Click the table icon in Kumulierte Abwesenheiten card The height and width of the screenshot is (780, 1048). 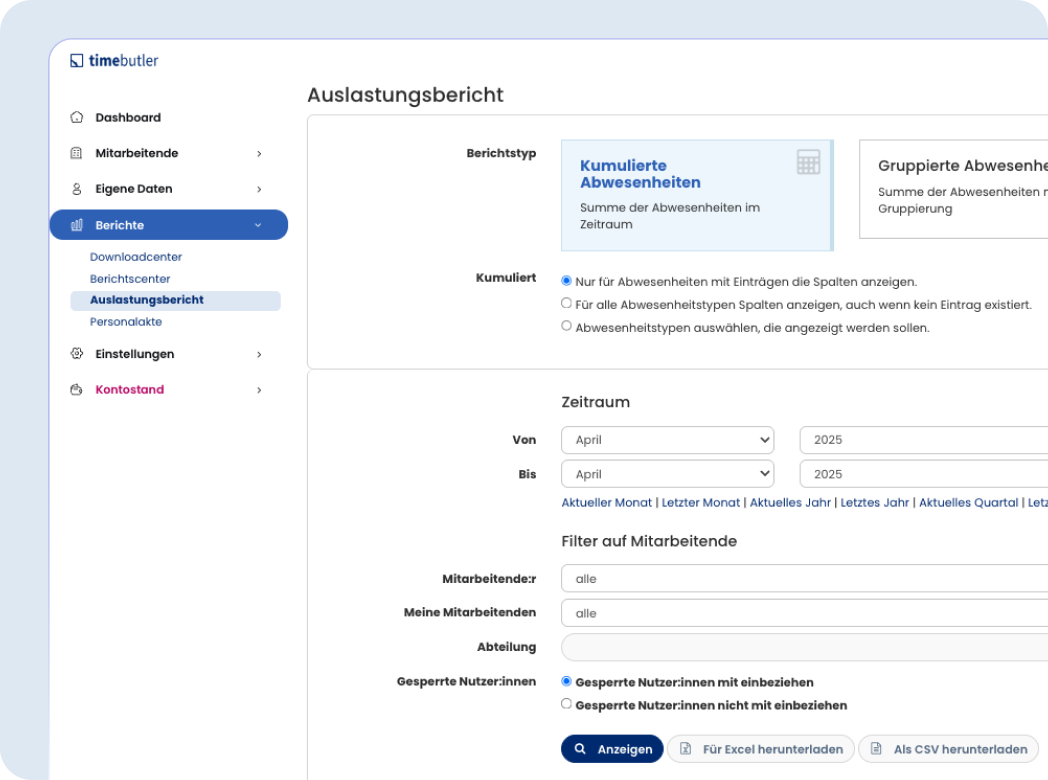(x=808, y=162)
